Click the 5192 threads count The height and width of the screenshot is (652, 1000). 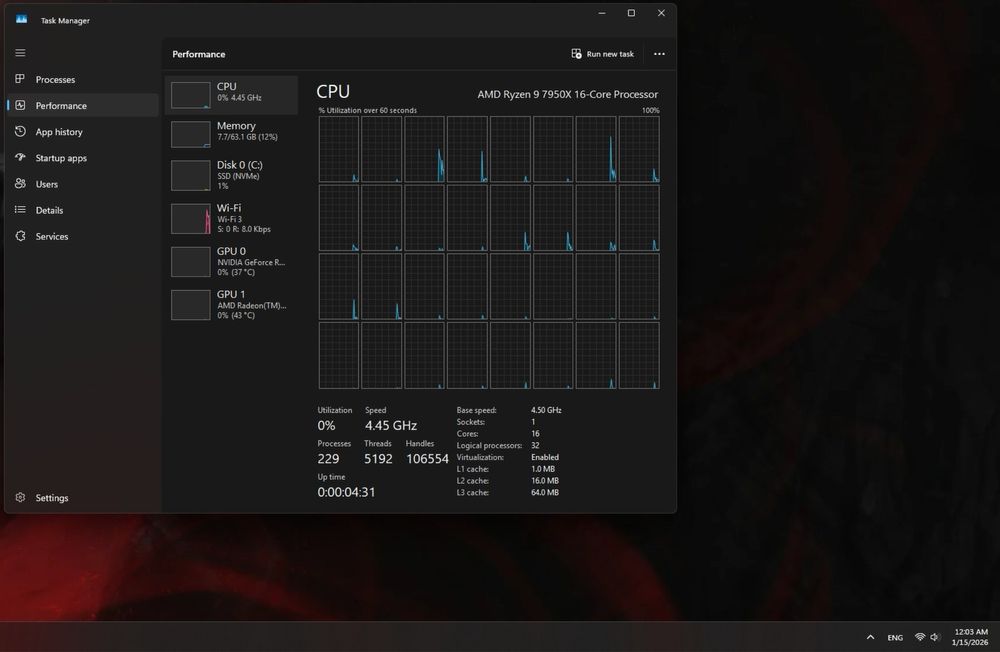[378, 459]
